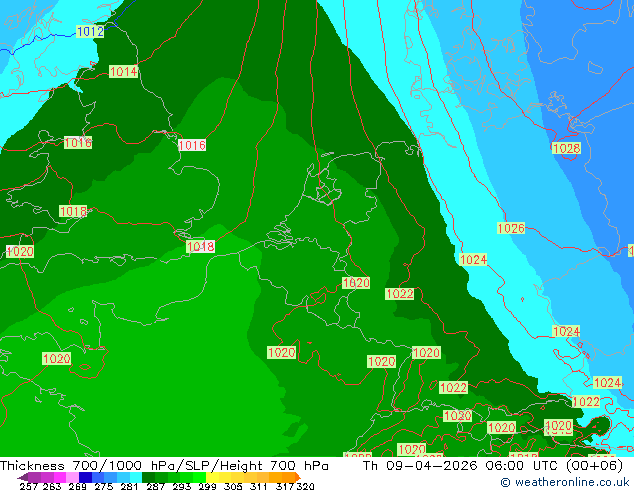
Task: Click the legend value 257
Action: point(29,486)
